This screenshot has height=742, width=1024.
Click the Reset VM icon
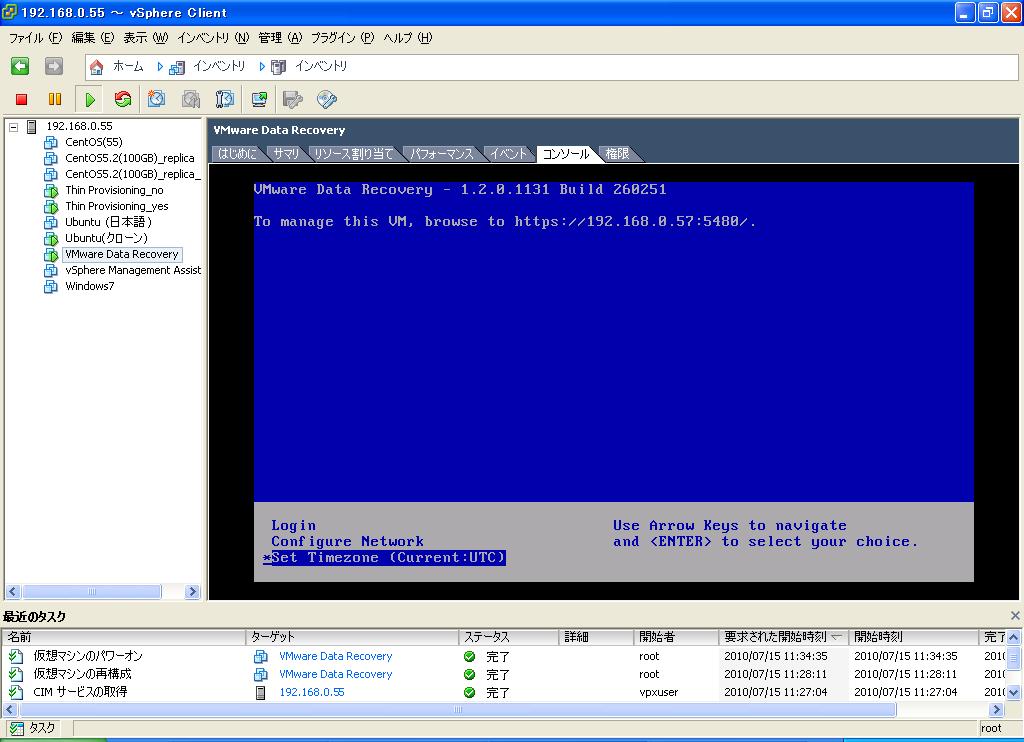pos(123,99)
